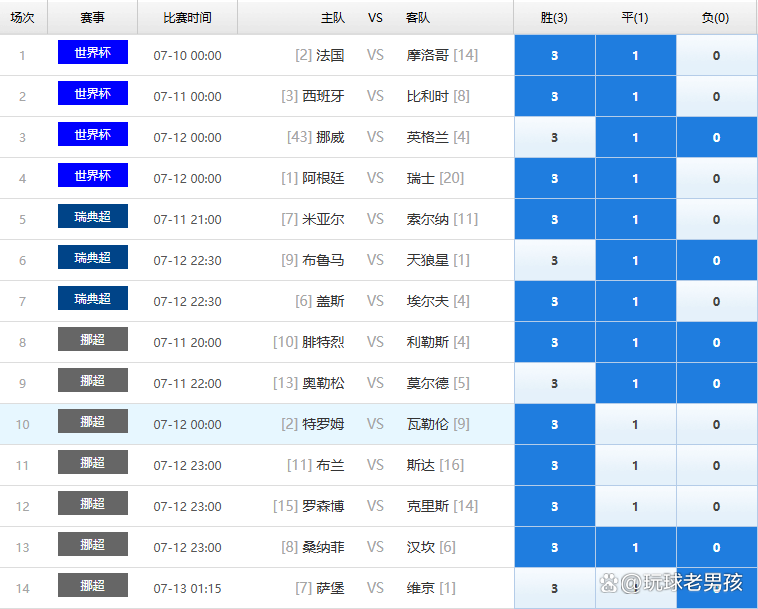Image resolution: width=758 pixels, height=609 pixels.
Task: Click home team 西班牙
Action: 323,96
